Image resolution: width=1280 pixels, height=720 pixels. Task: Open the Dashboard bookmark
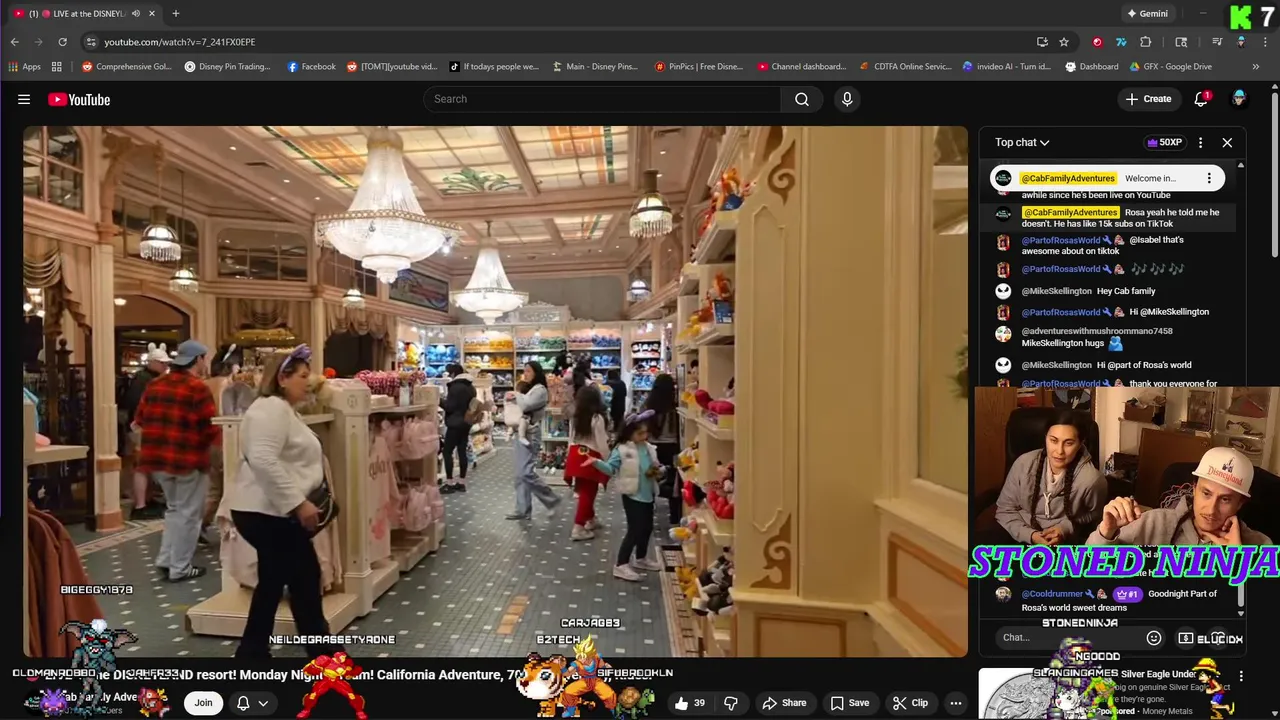pyautogui.click(x=1092, y=67)
